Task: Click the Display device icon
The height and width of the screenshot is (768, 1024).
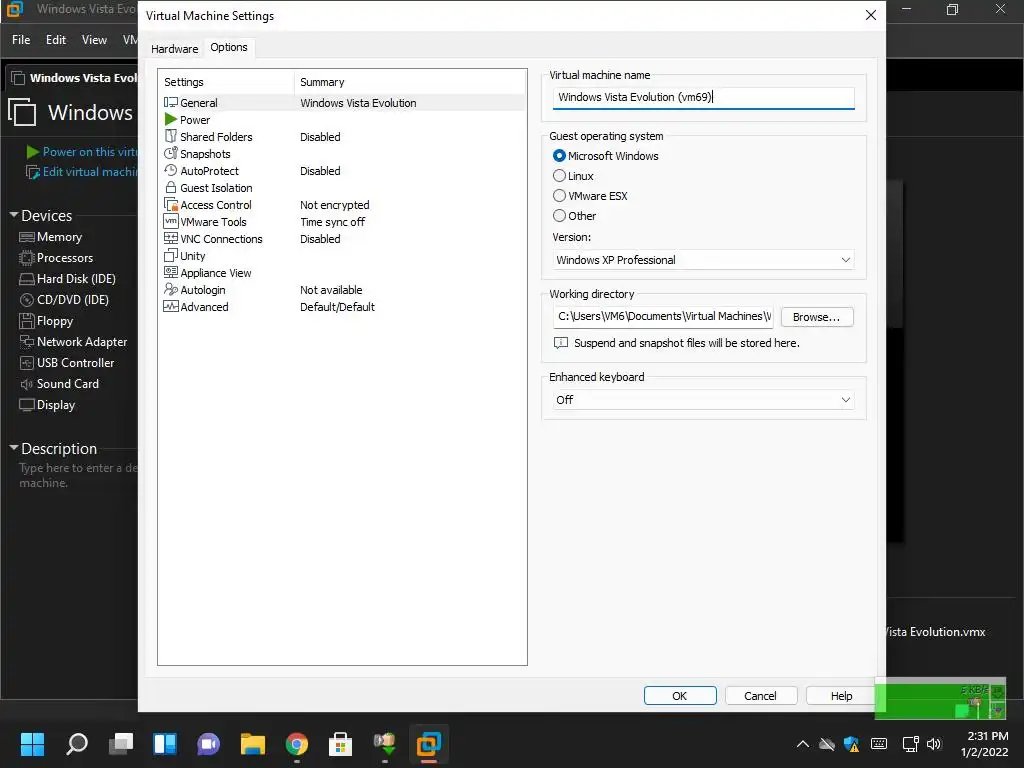Action: [27, 405]
